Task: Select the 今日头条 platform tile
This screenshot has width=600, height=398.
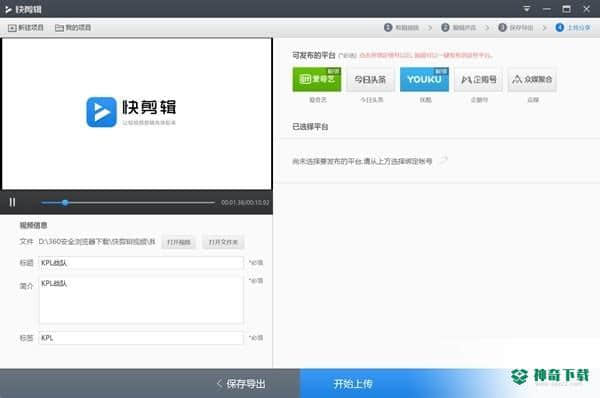Action: click(370, 79)
